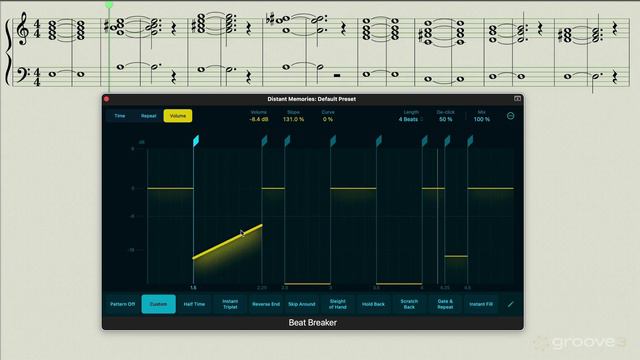Open the Length 4 Beats dropdown

click(411, 119)
